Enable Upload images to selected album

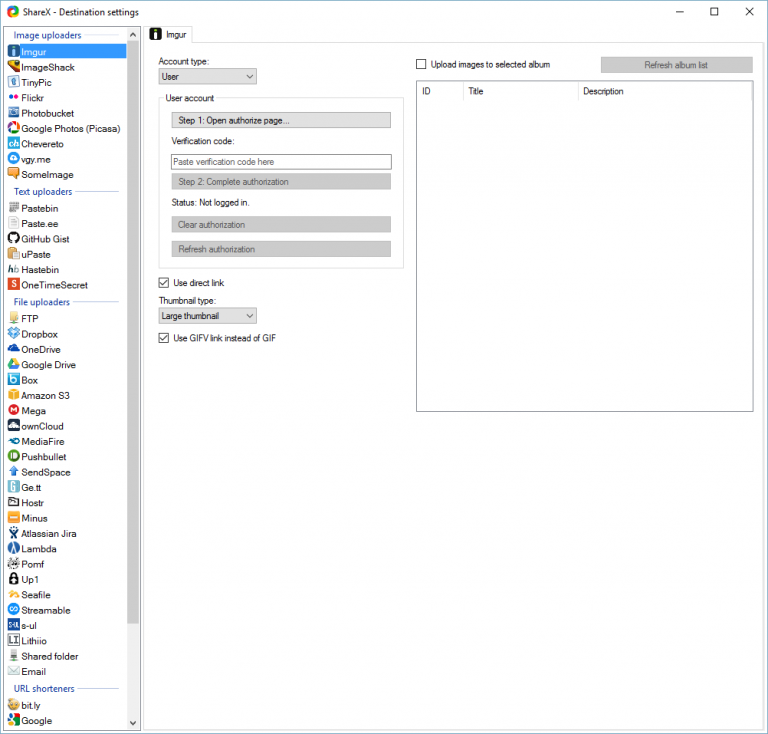click(x=421, y=64)
